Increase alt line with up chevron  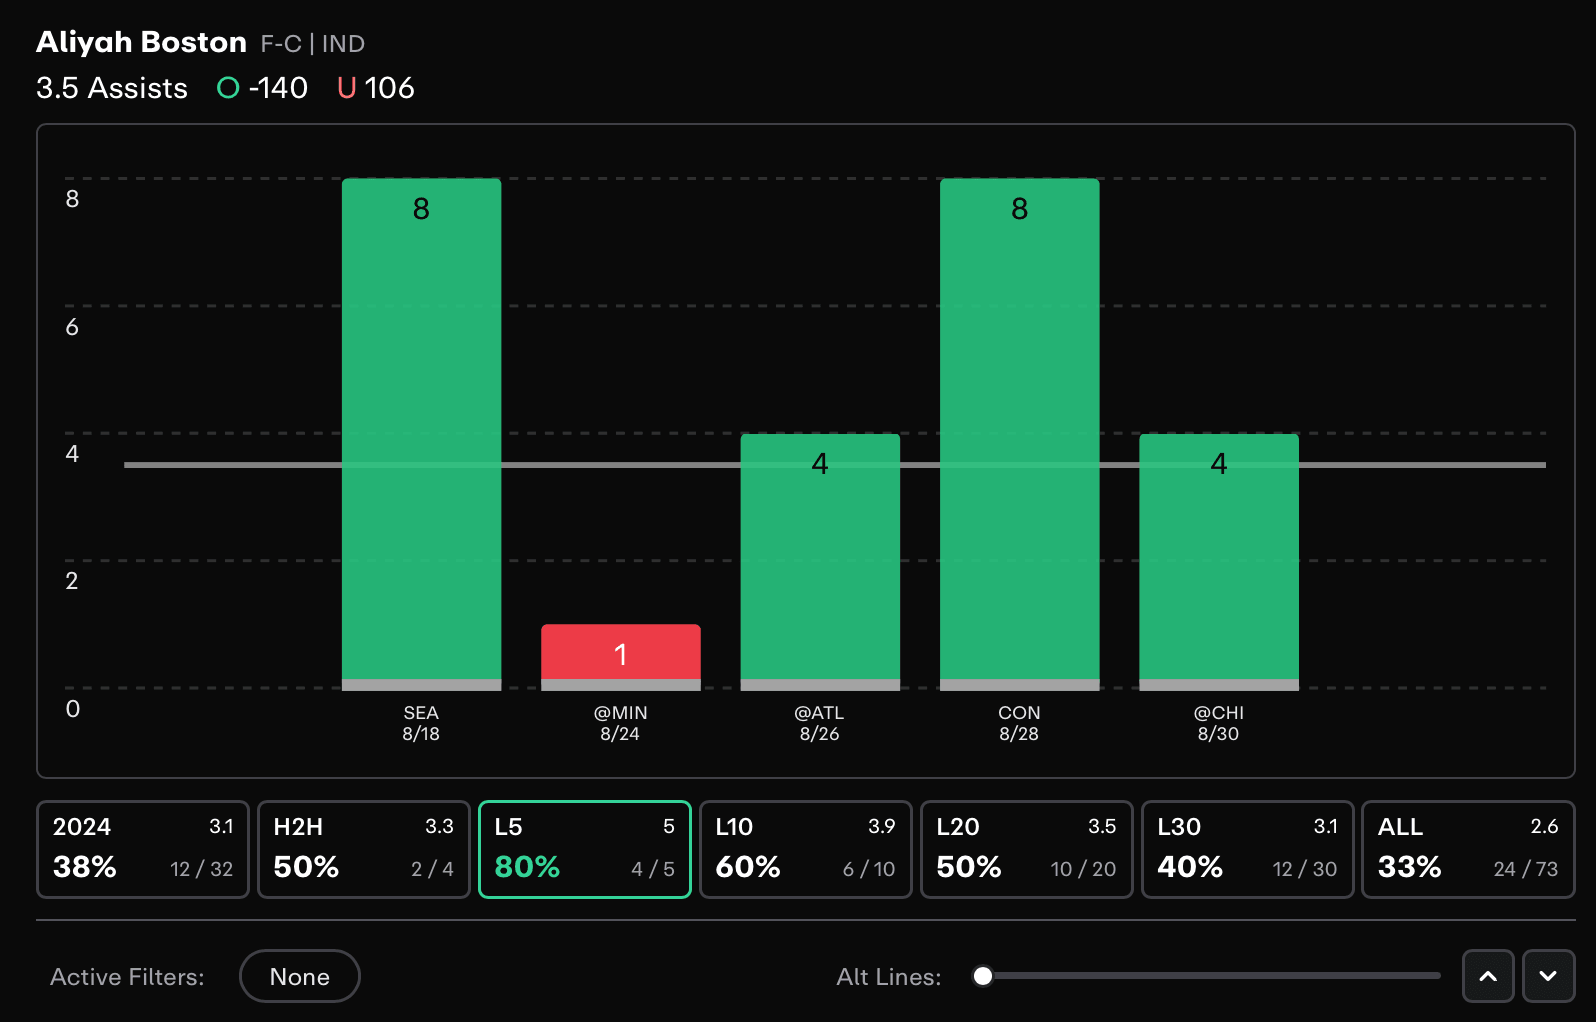click(1488, 976)
